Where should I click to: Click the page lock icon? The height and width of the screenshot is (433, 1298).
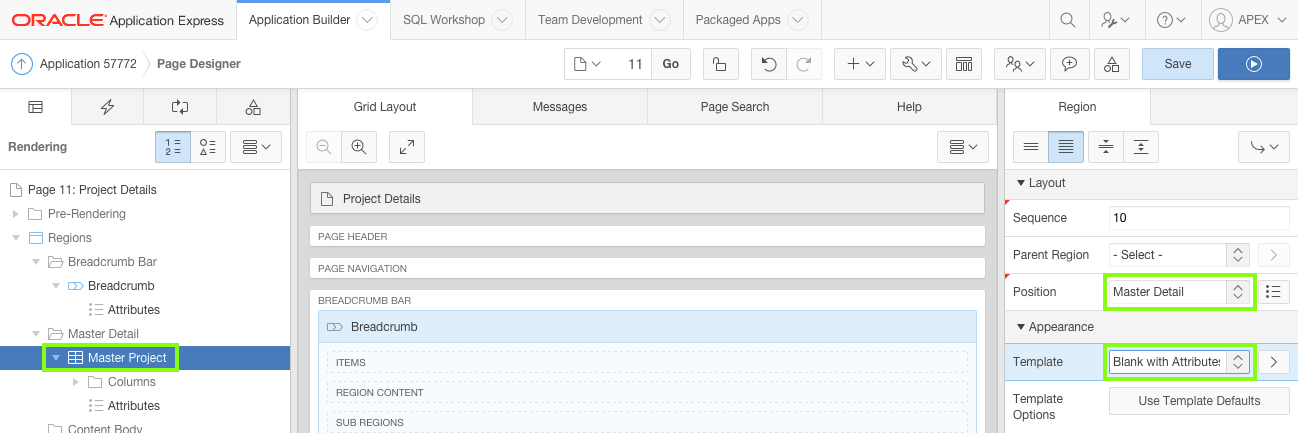click(720, 64)
